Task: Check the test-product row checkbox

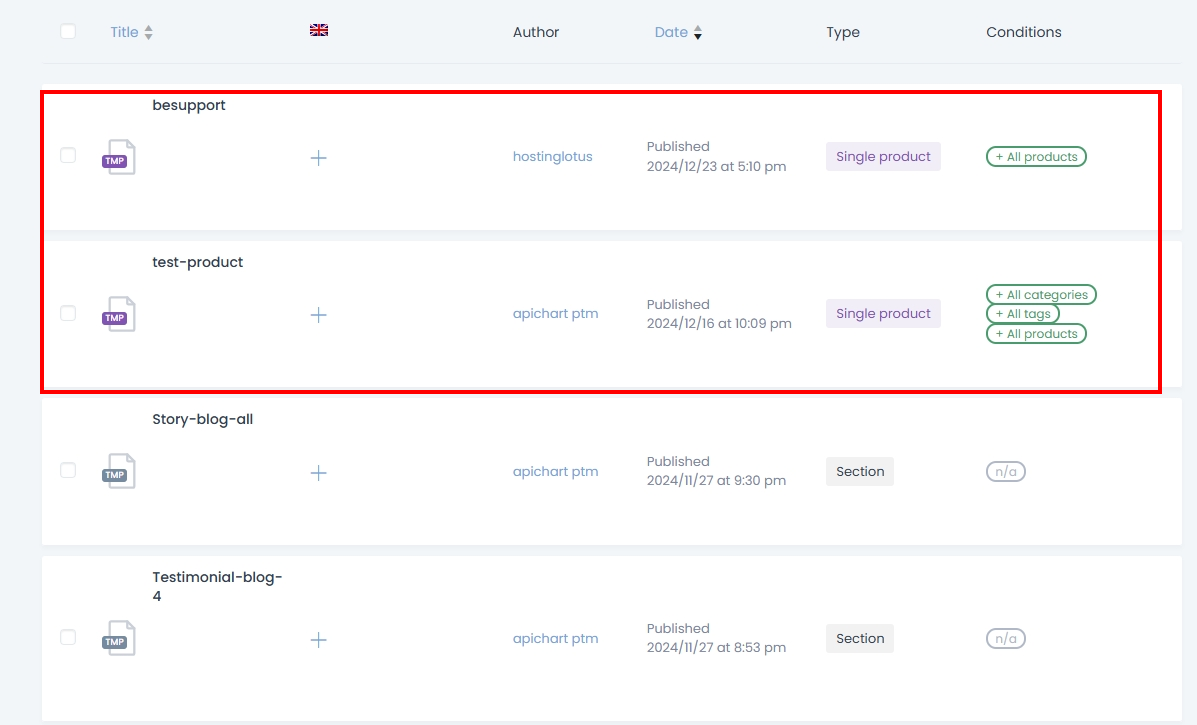Action: [68, 313]
